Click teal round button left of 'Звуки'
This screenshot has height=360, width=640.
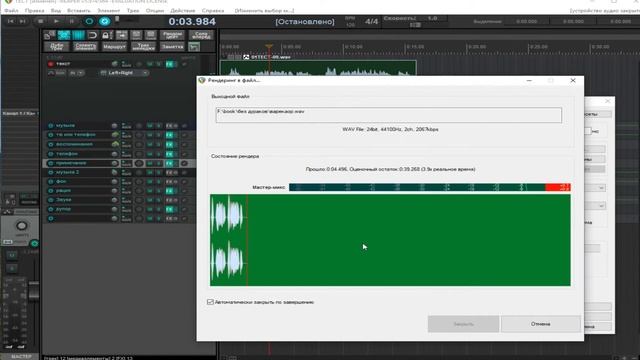(x=51, y=200)
